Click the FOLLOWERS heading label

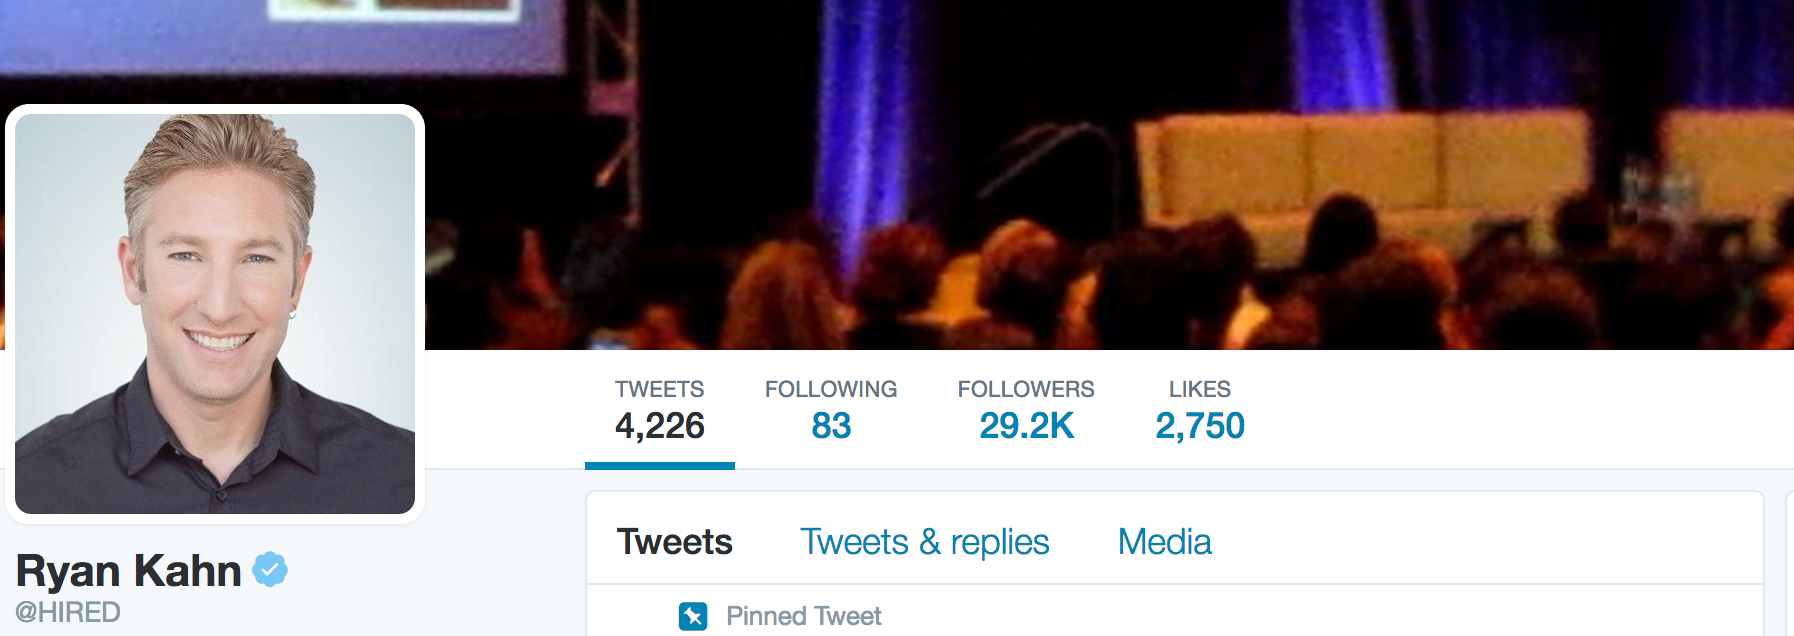pyautogui.click(x=1026, y=389)
